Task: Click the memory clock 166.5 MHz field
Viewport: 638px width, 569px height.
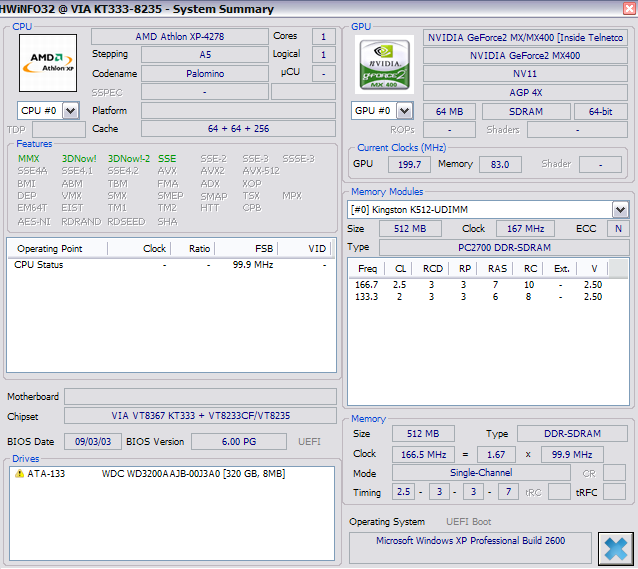Action: click(x=423, y=455)
